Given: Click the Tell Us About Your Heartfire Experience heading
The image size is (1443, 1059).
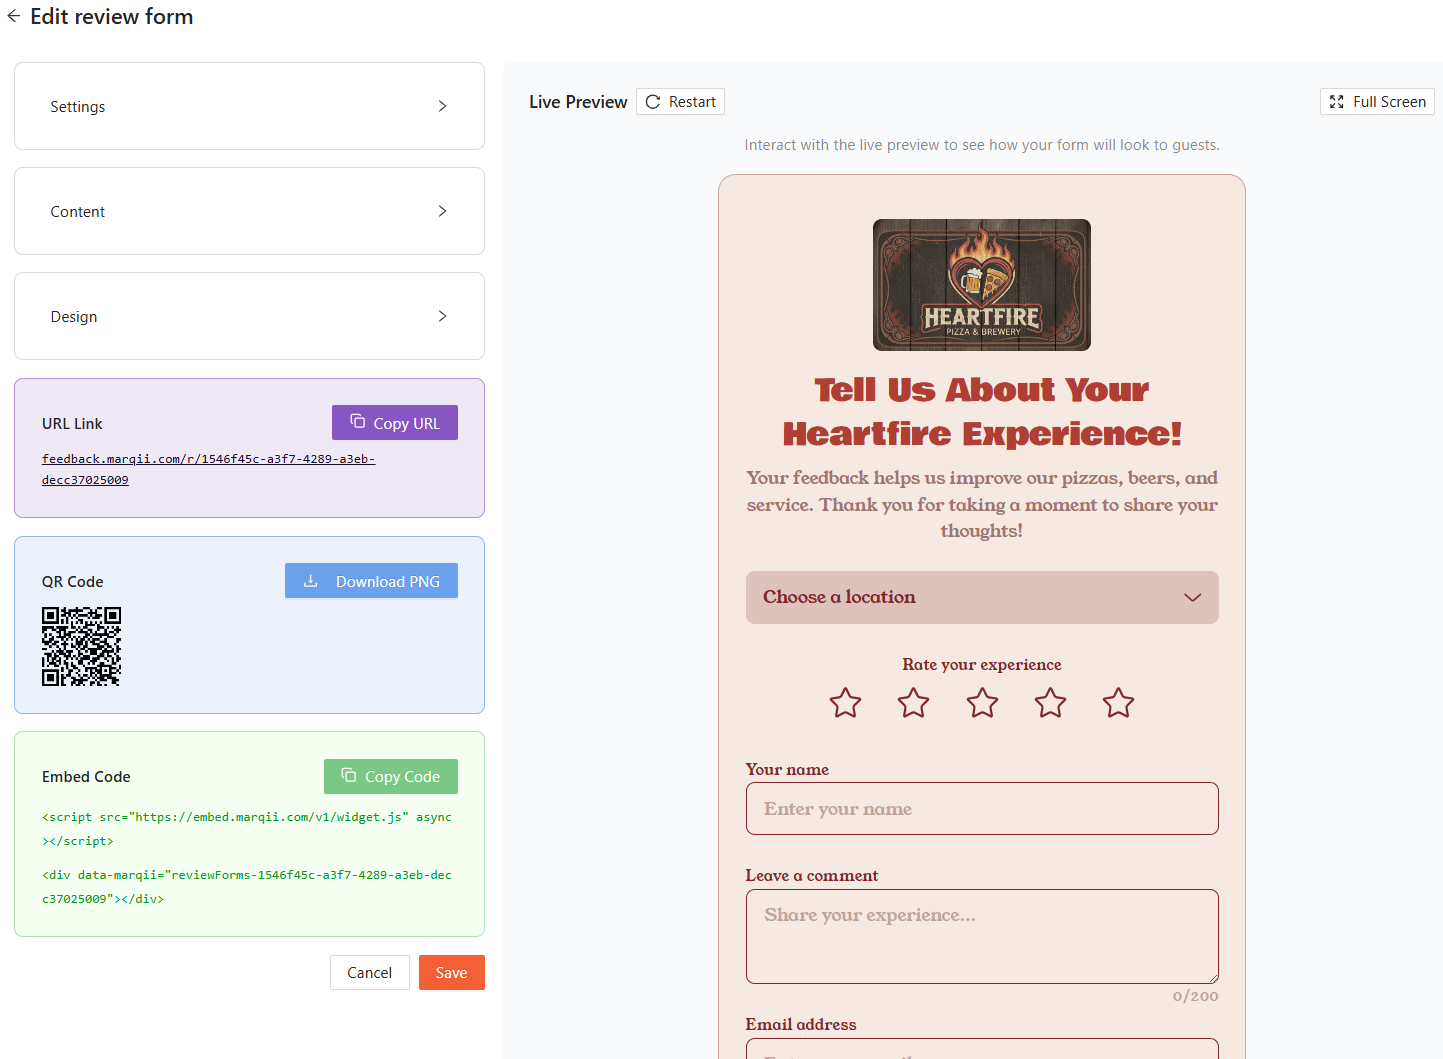Looking at the screenshot, I should click(x=982, y=411).
